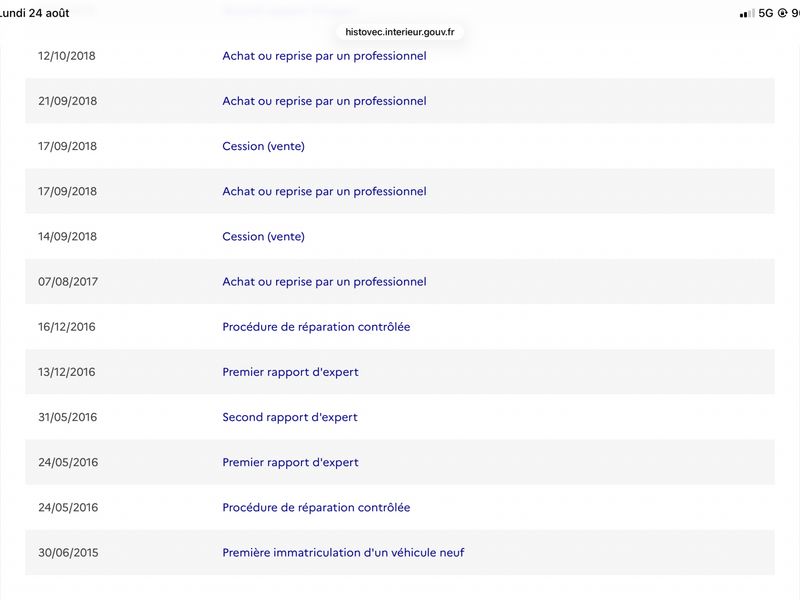Open Premier rapport d'expert dated 13/12/2016
The image size is (800, 600).
point(290,372)
